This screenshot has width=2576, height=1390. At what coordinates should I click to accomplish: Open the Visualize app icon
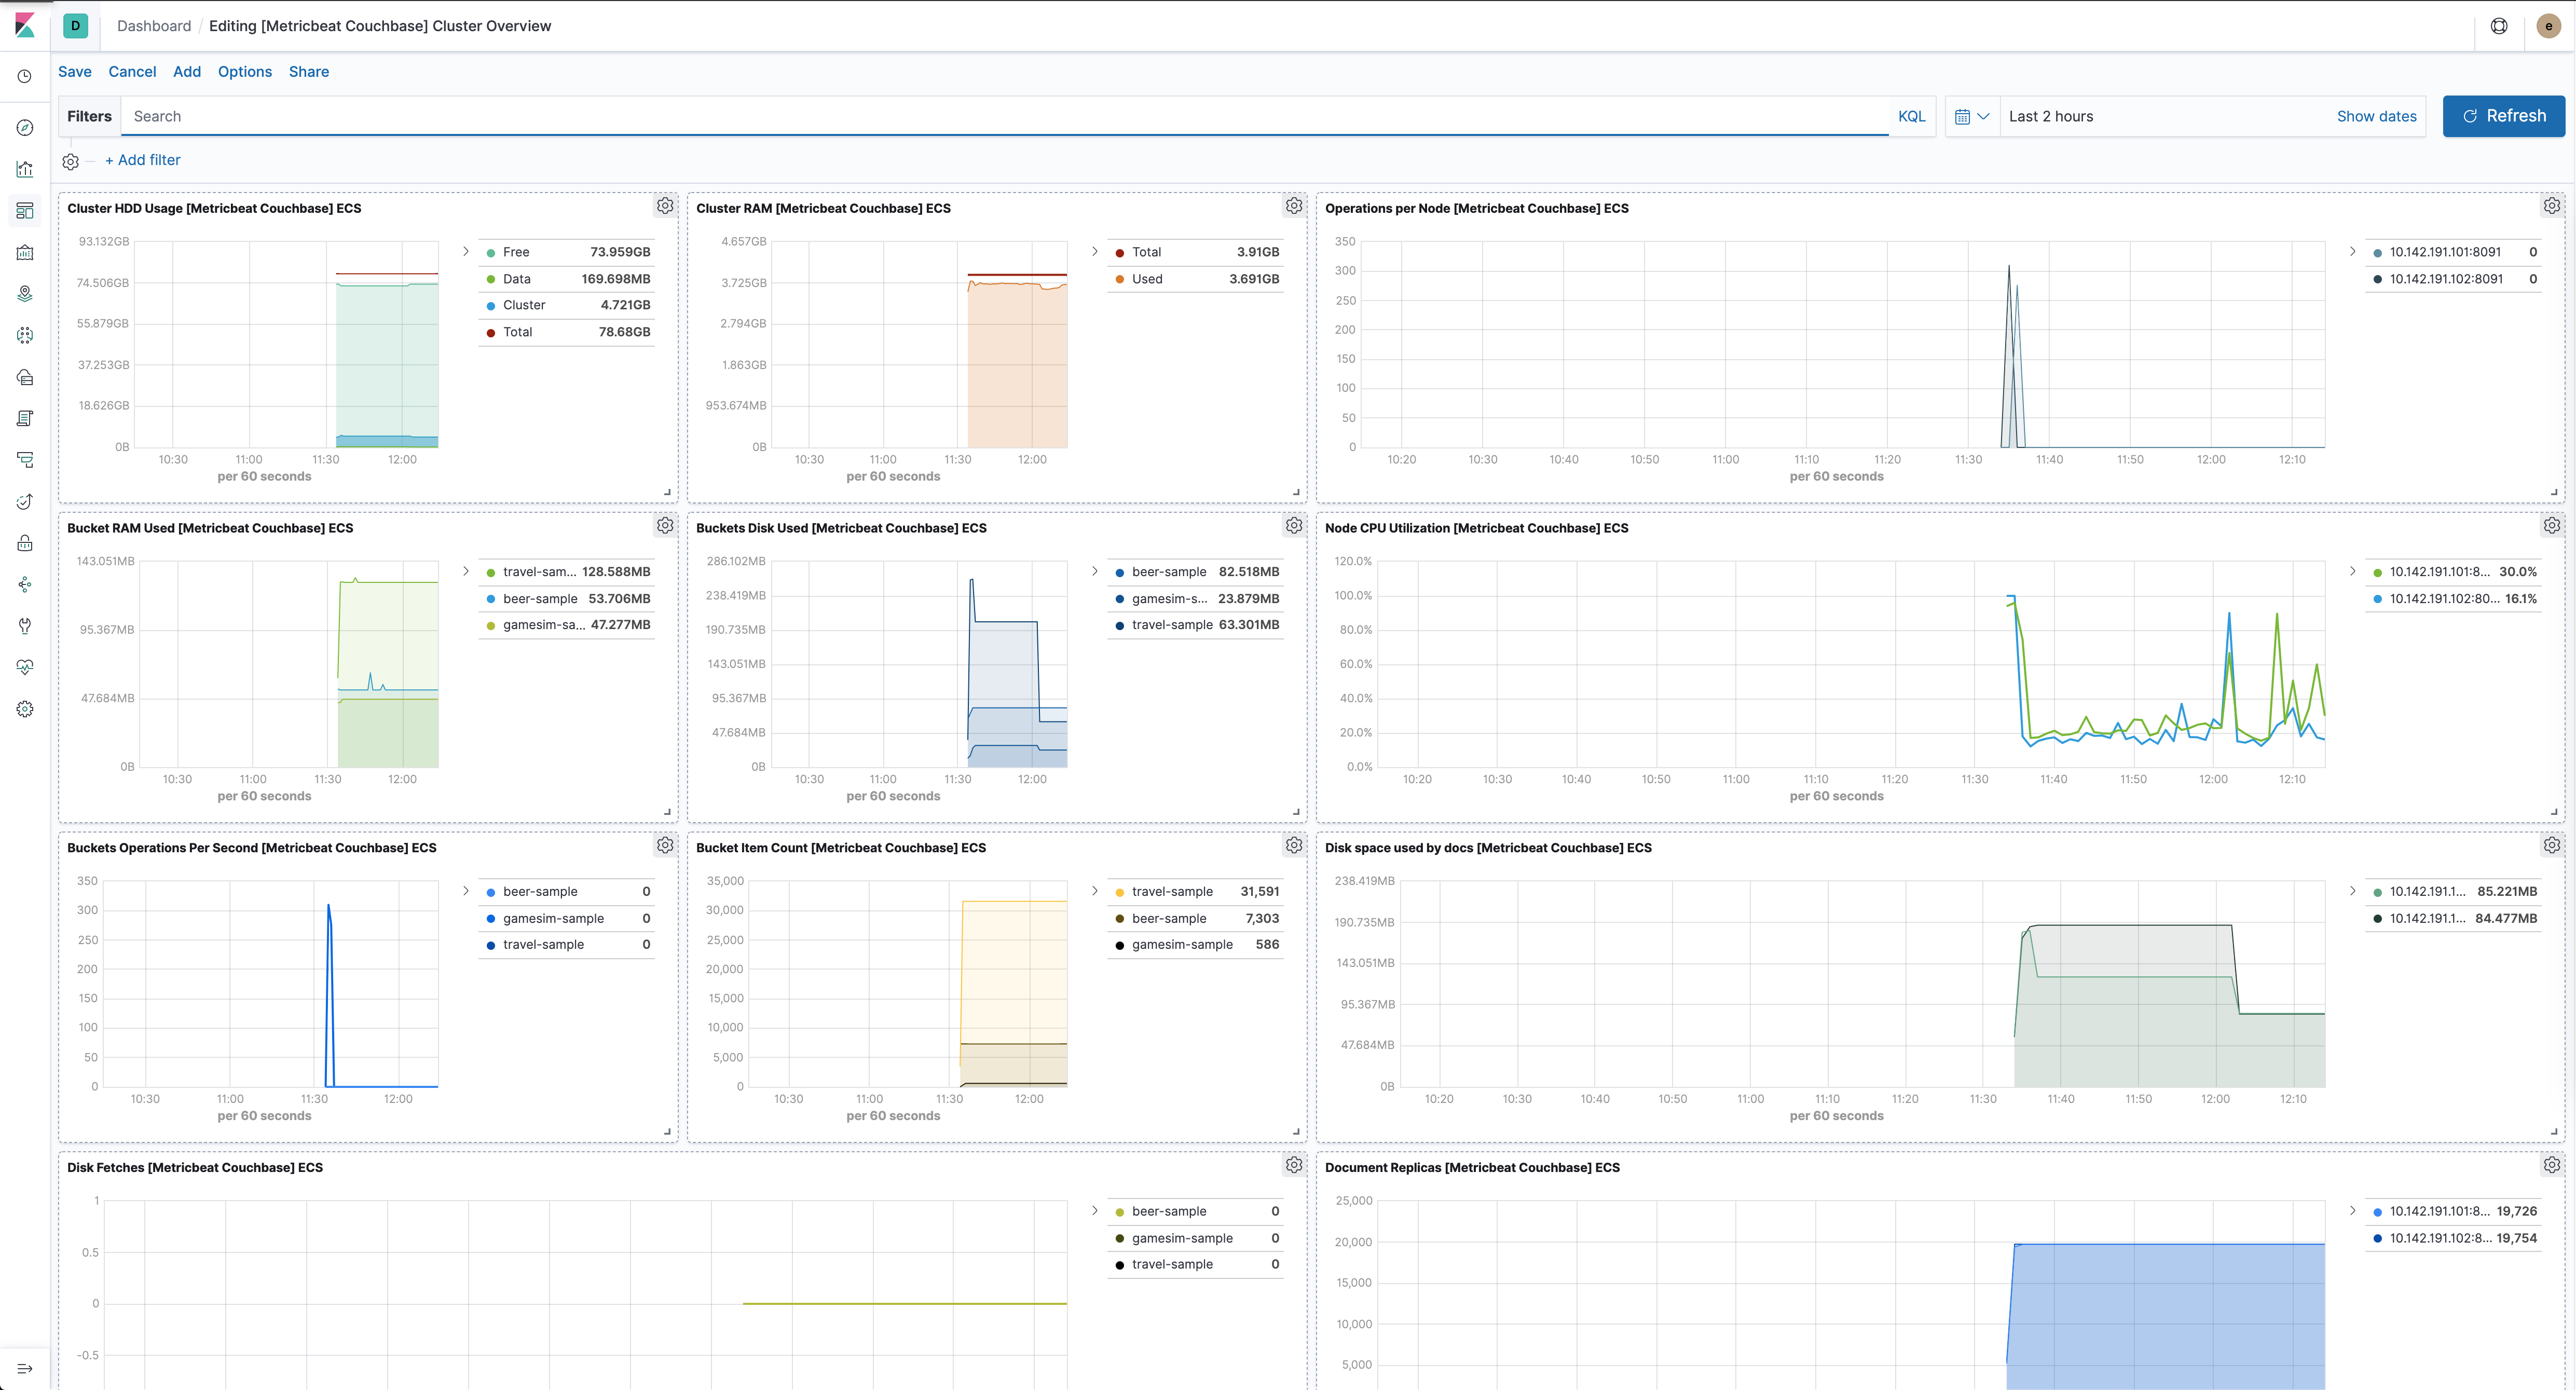click(25, 169)
